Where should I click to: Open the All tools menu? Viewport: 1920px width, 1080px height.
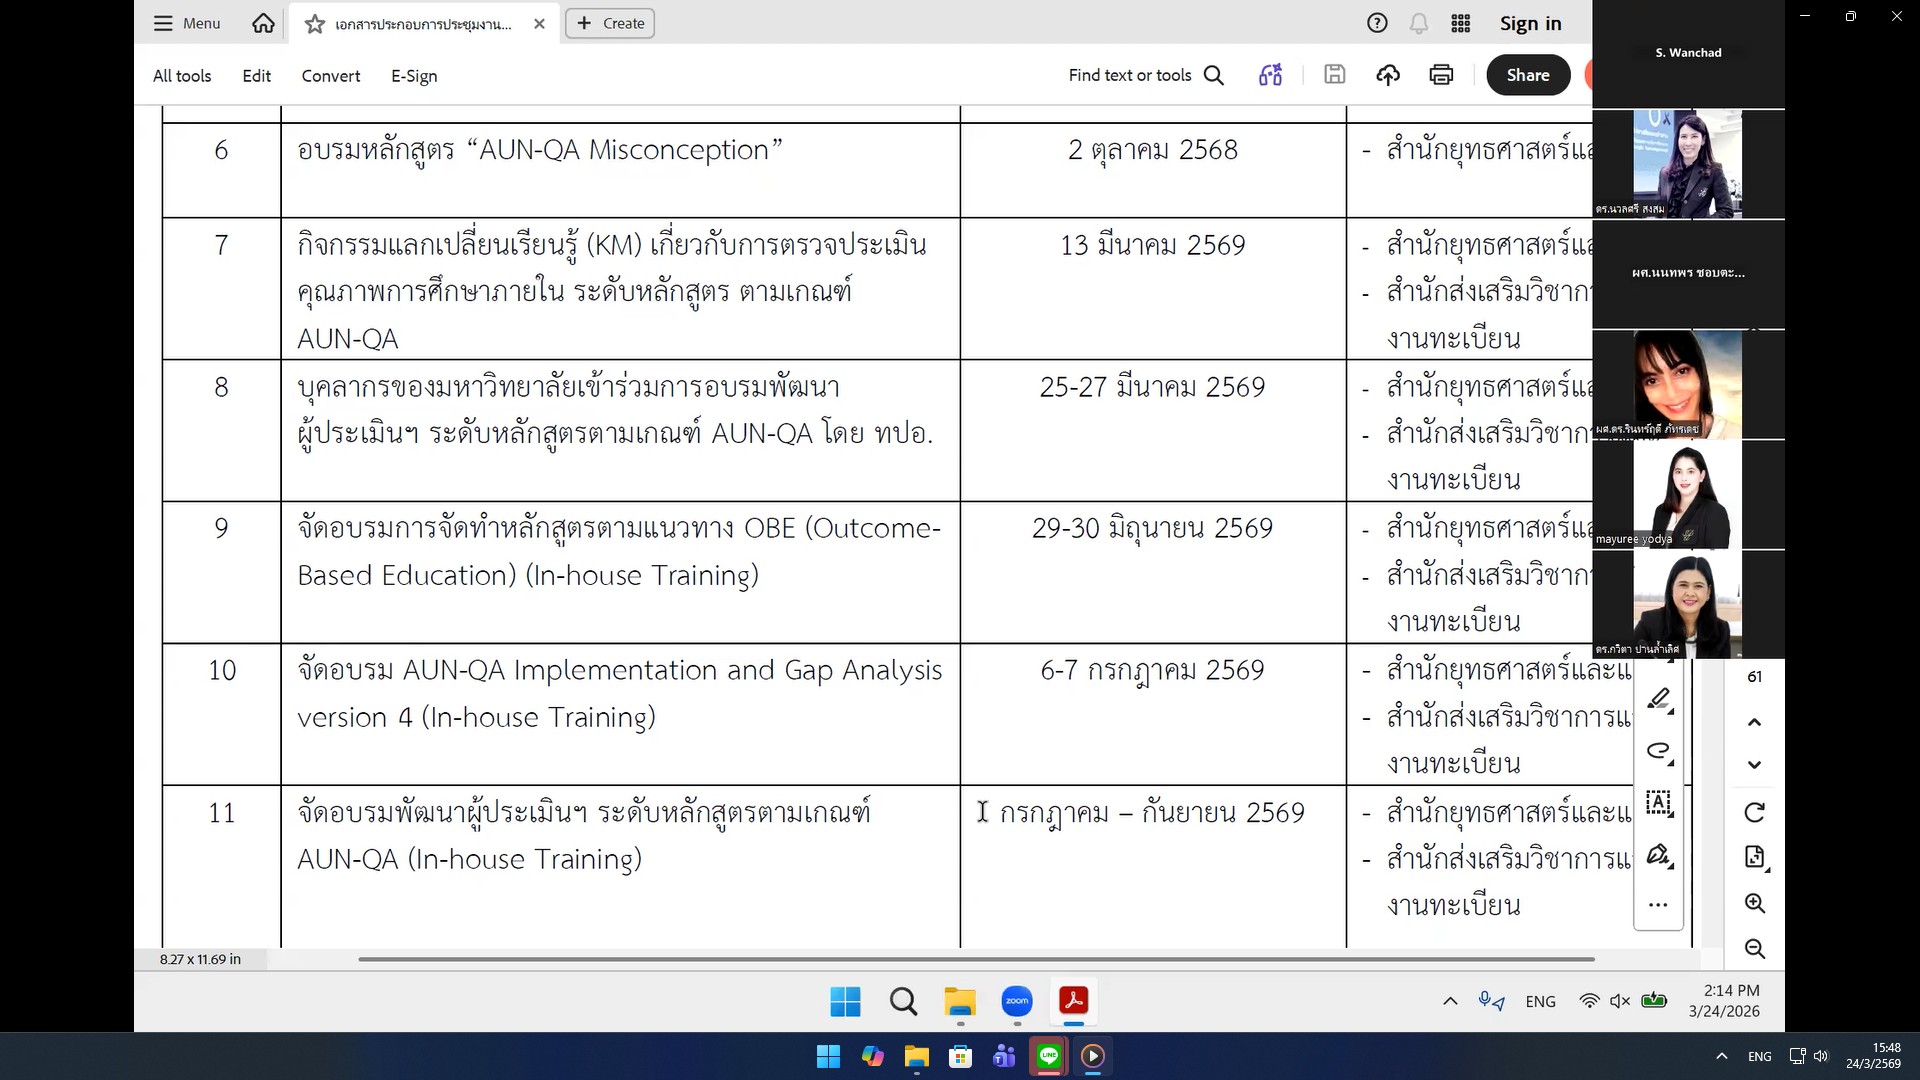182,76
